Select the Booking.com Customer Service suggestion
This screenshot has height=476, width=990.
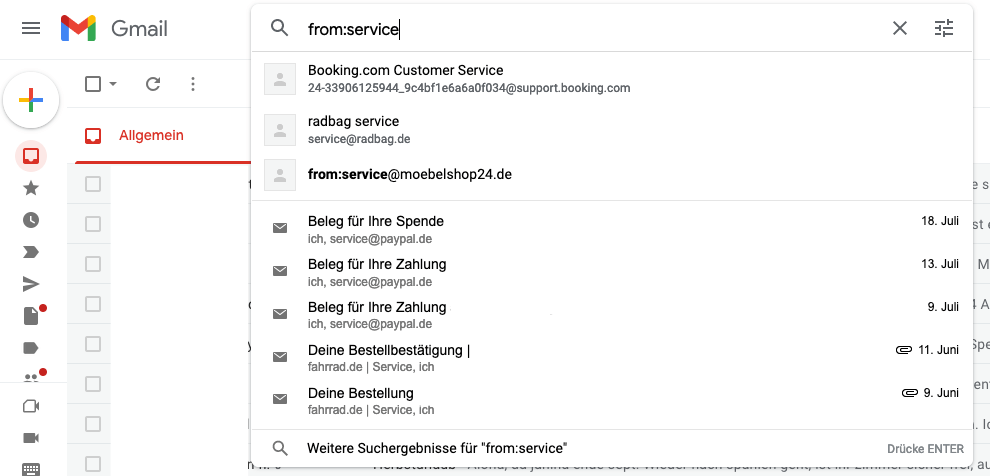point(612,79)
